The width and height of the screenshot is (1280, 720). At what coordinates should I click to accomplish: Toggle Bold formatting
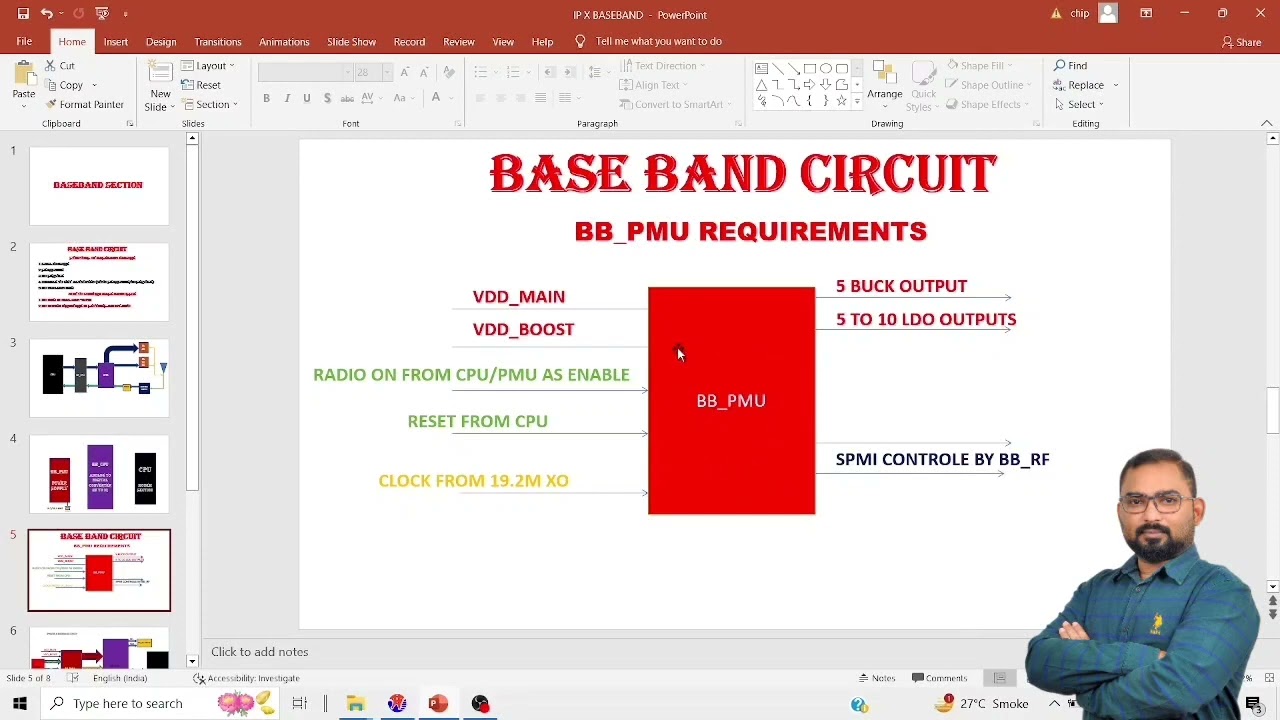coord(266,98)
